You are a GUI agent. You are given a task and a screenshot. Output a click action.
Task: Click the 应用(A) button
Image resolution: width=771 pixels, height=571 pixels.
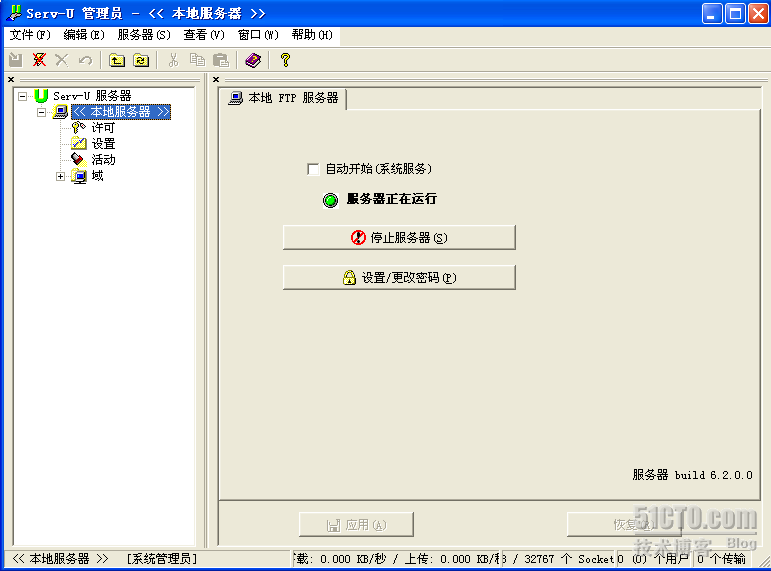[356, 525]
